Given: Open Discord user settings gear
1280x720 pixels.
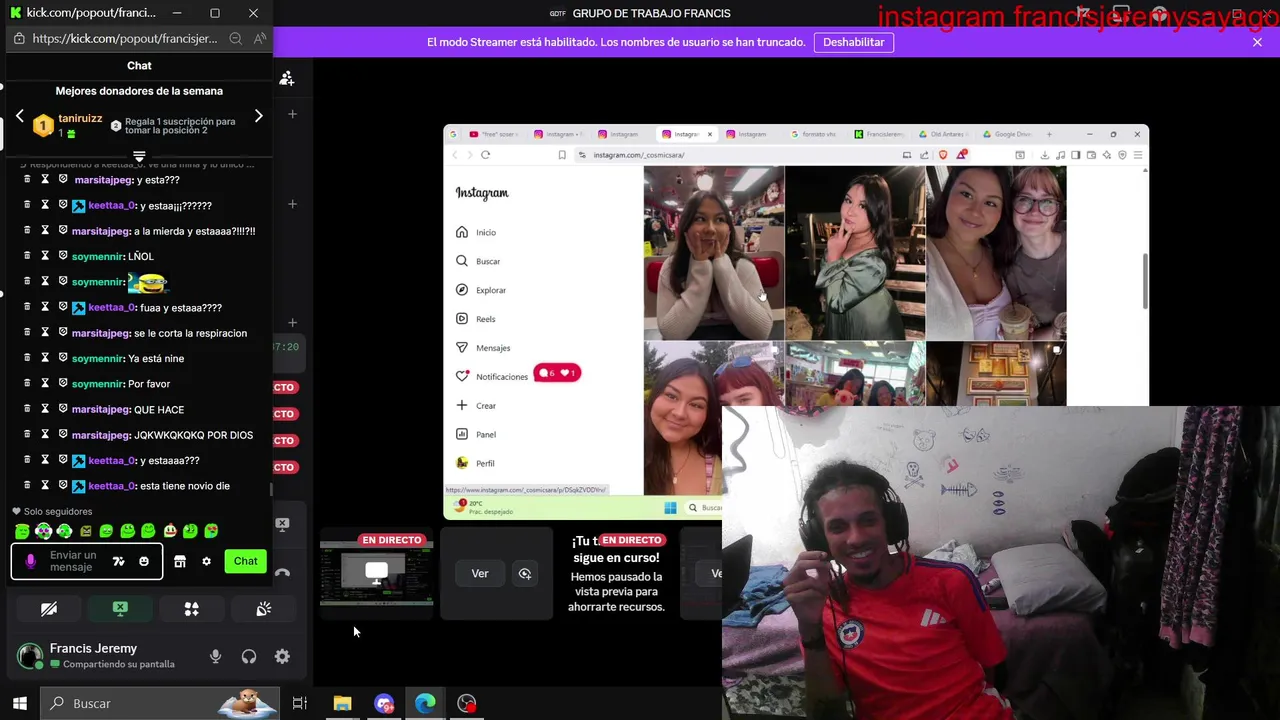Looking at the screenshot, I should (x=282, y=656).
